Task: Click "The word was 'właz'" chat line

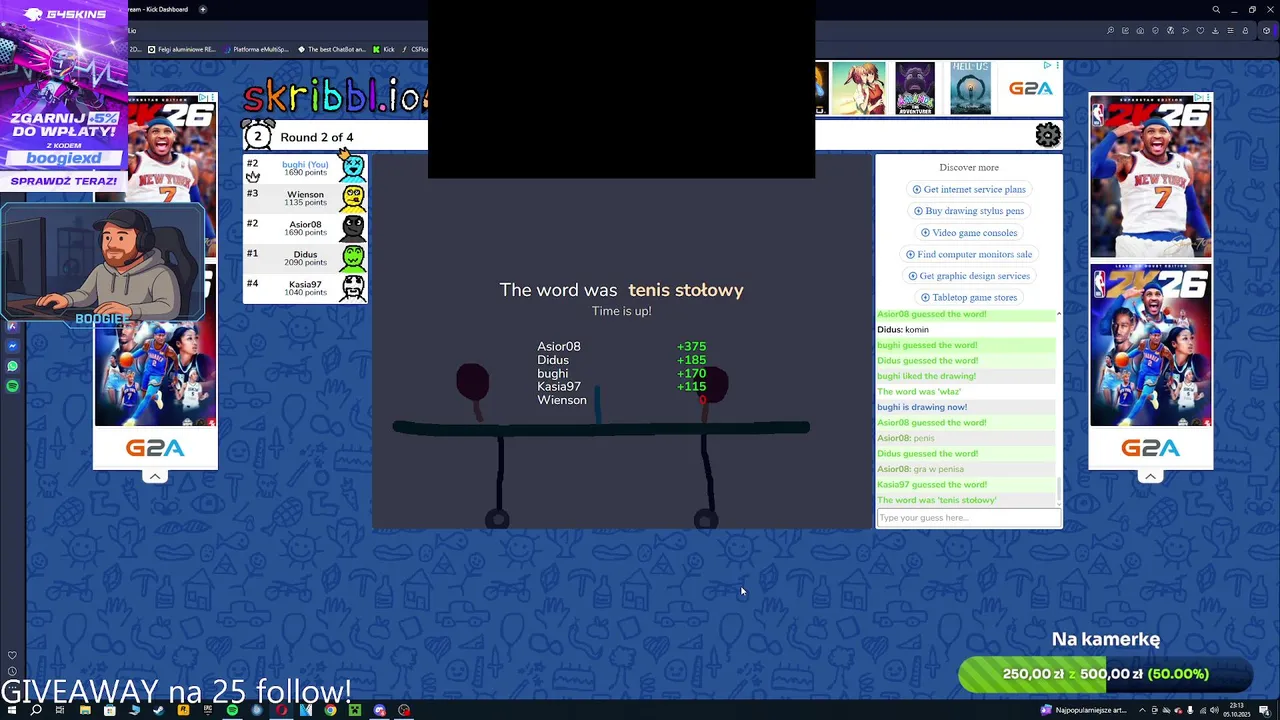Action: tap(919, 392)
